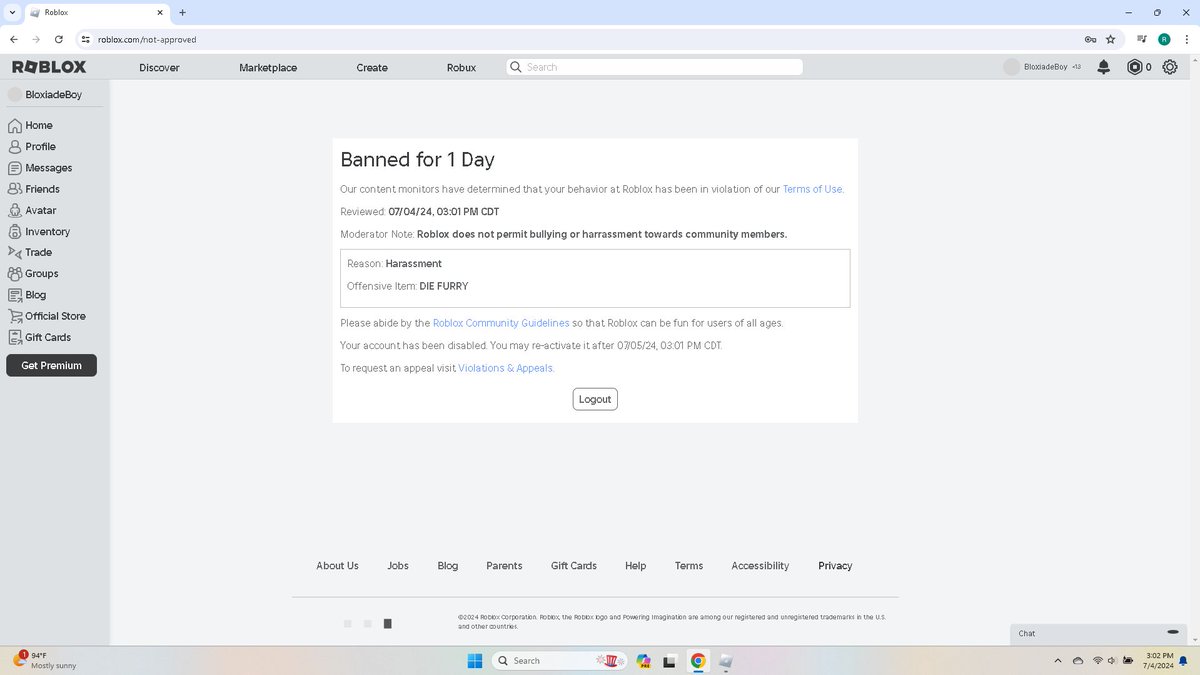Click the Get Premium button
Screen dimensions: 1200x675
(51, 365)
